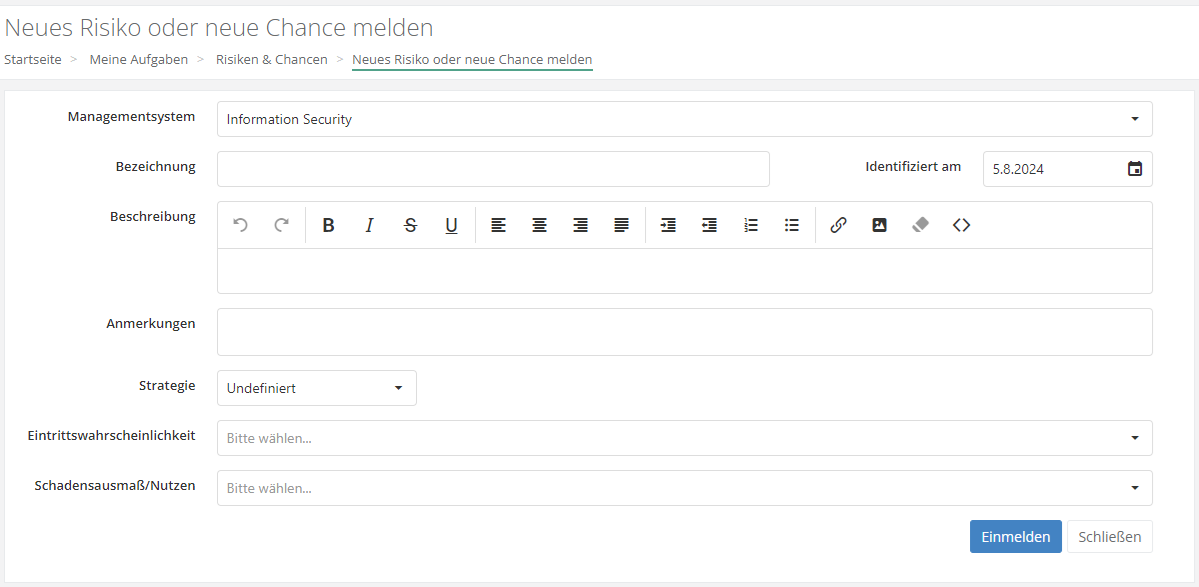Viewport: 1199px width, 587px height.
Task: Open the Managementsystem dropdown
Action: coord(684,119)
